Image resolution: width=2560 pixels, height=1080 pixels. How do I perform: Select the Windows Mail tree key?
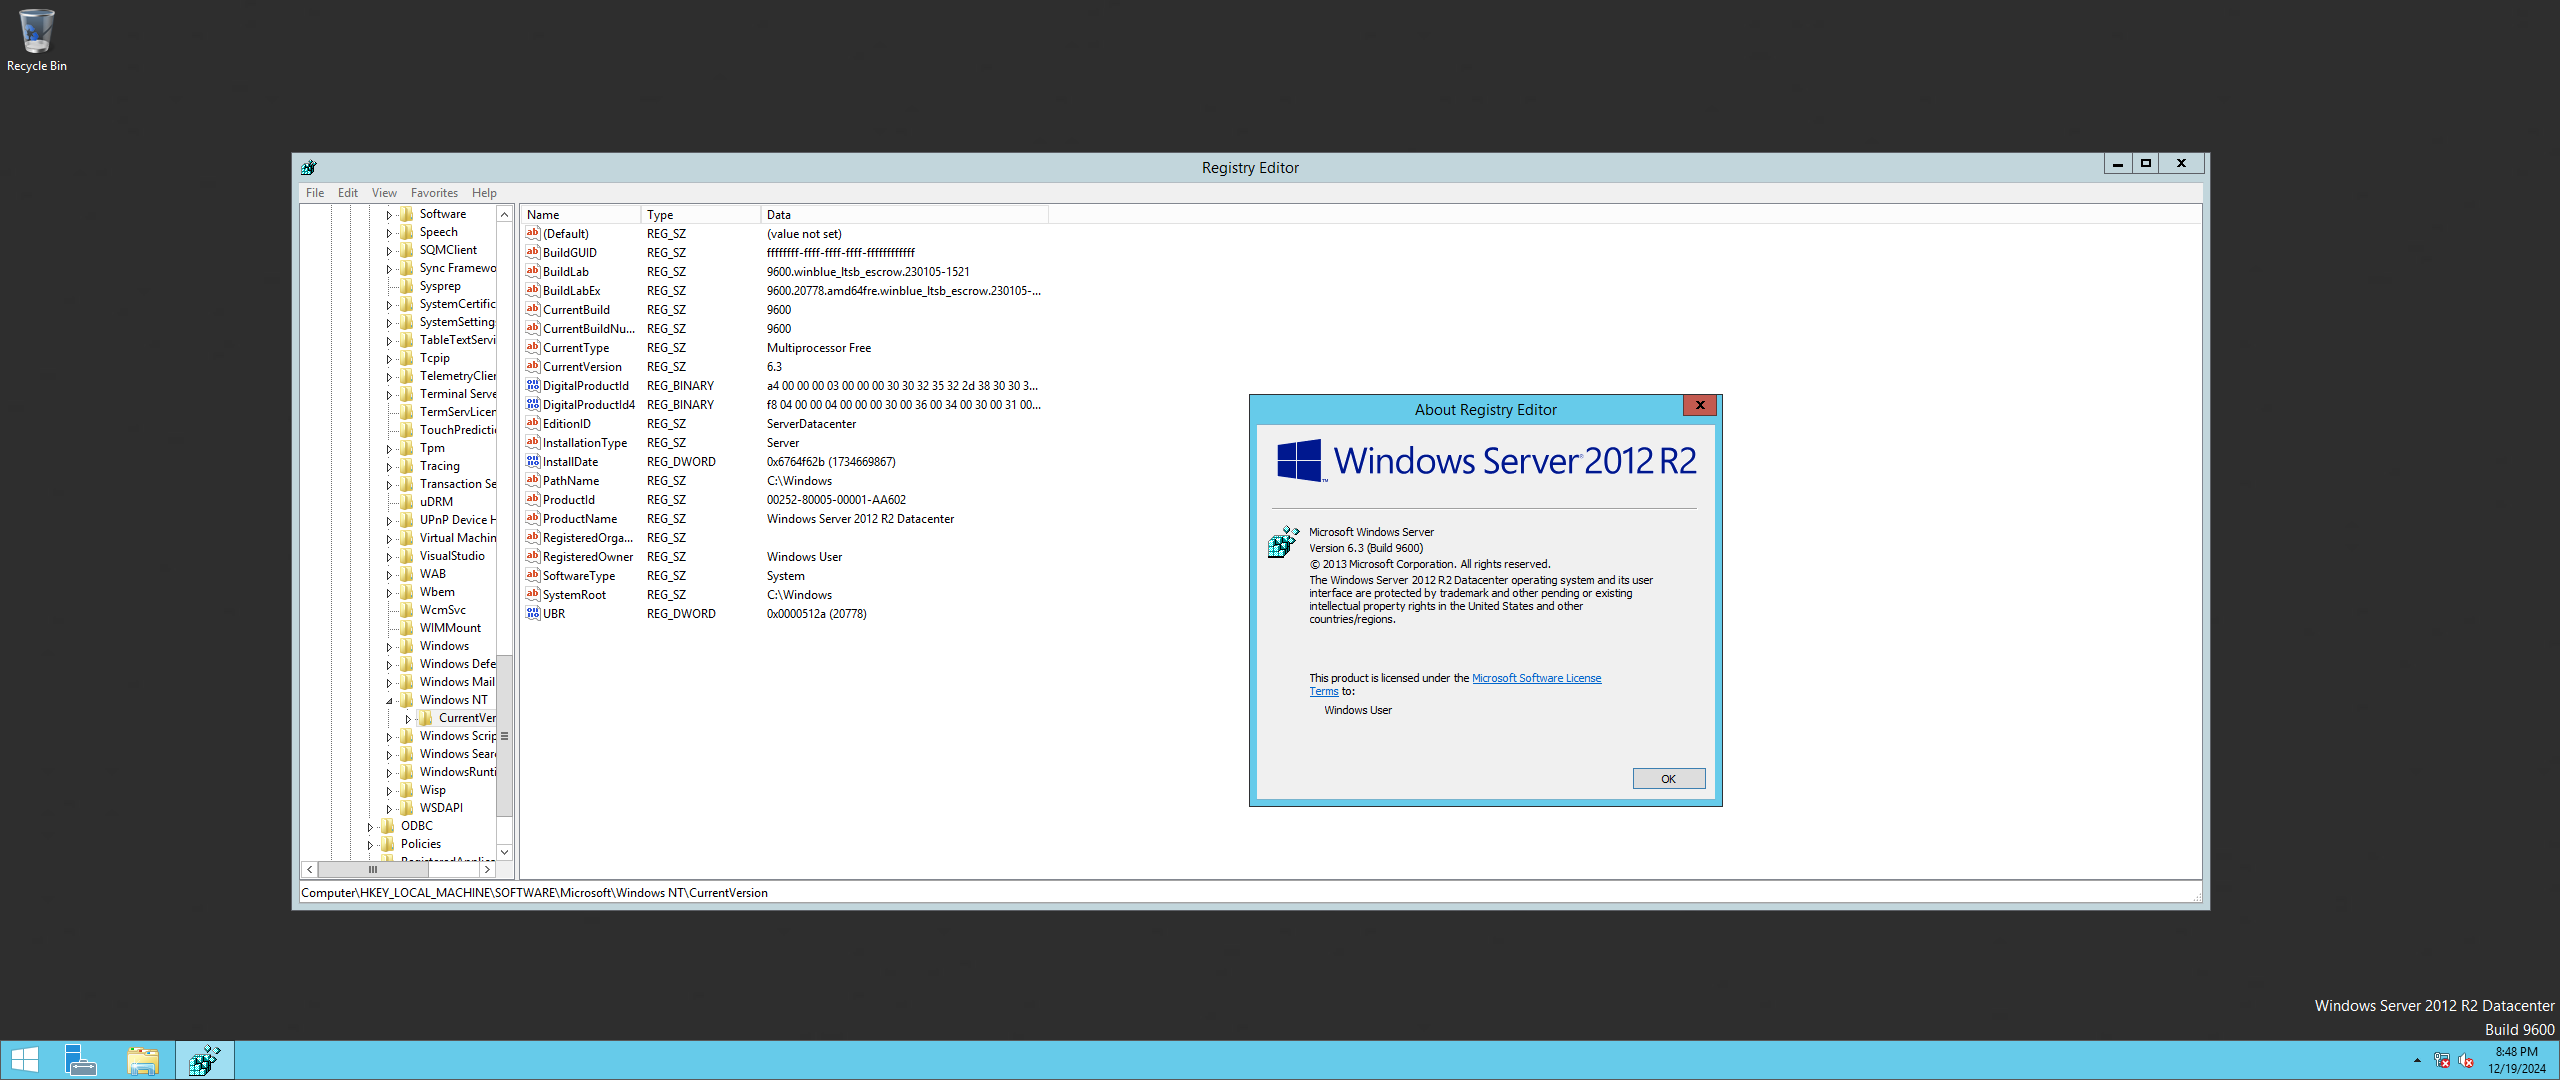click(457, 682)
